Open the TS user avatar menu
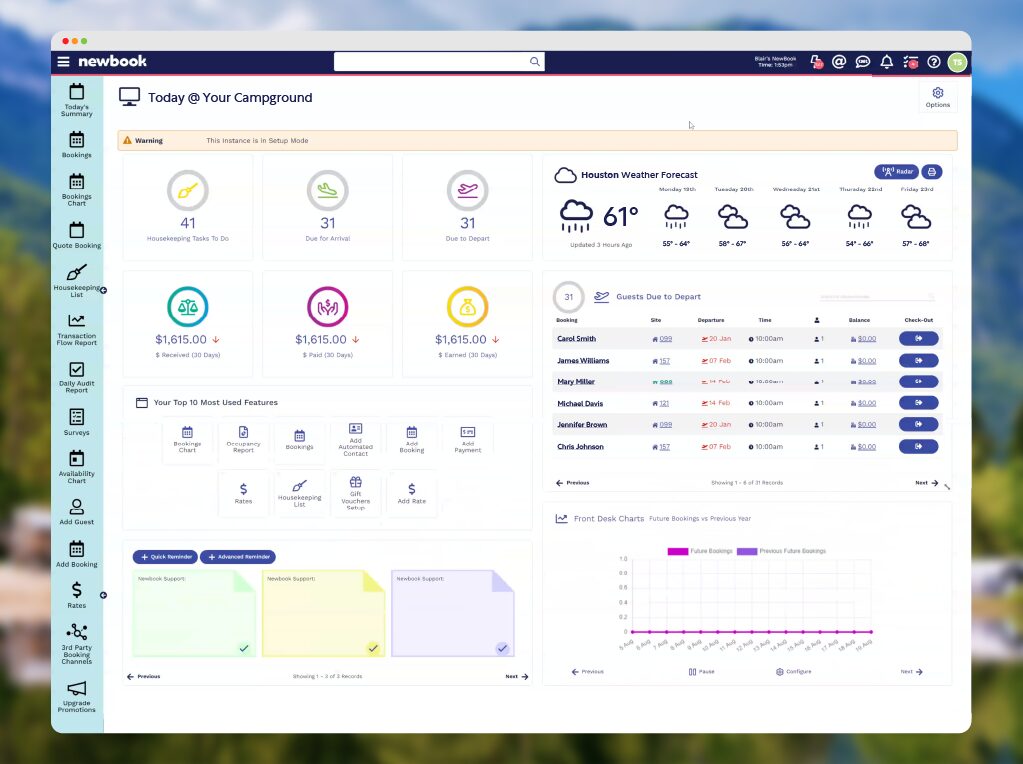The width and height of the screenshot is (1023, 764). 957,62
